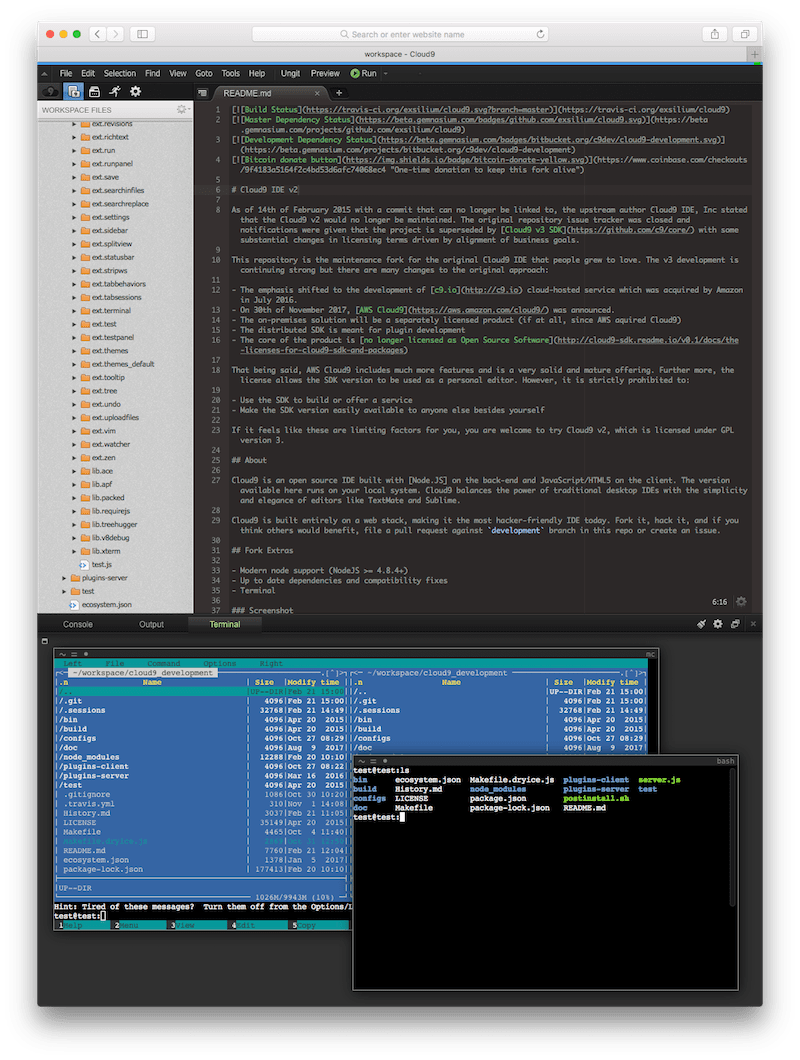
Task: Open the File menu
Action: 66,74
